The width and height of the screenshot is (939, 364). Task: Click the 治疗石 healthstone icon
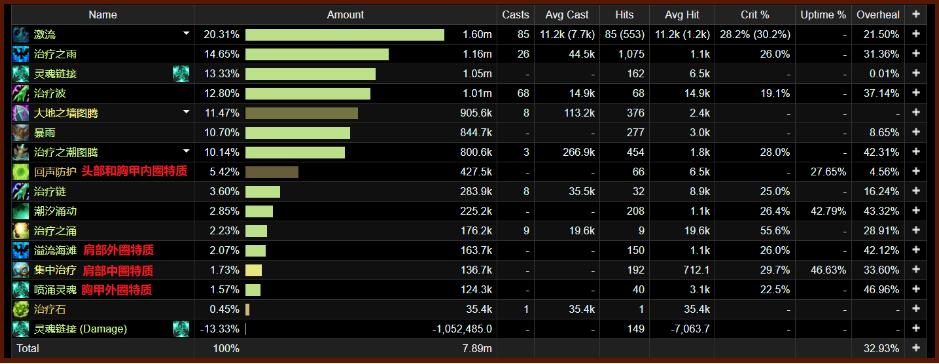coord(20,310)
